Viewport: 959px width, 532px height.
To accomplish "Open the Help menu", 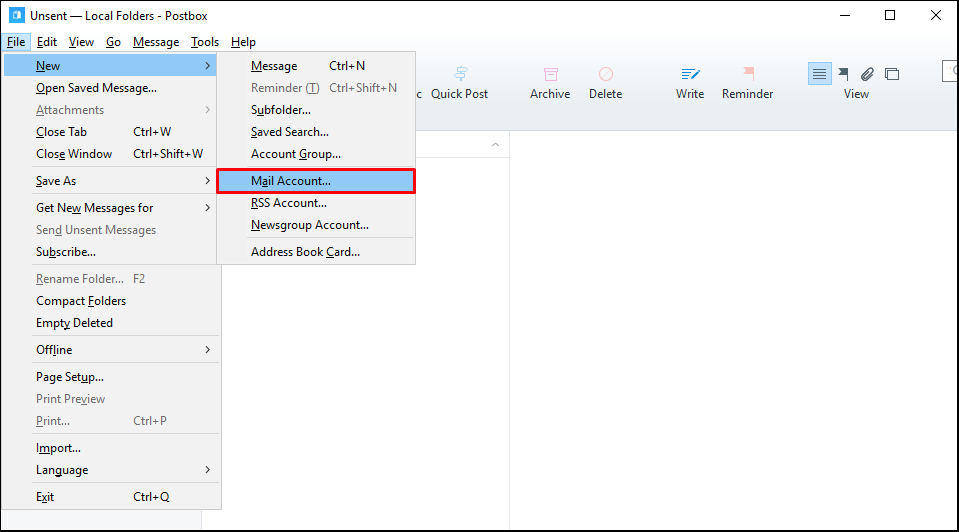I will click(243, 42).
